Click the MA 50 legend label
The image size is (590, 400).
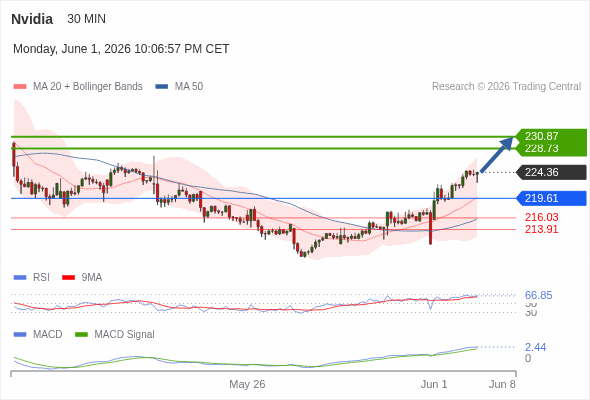189,87
